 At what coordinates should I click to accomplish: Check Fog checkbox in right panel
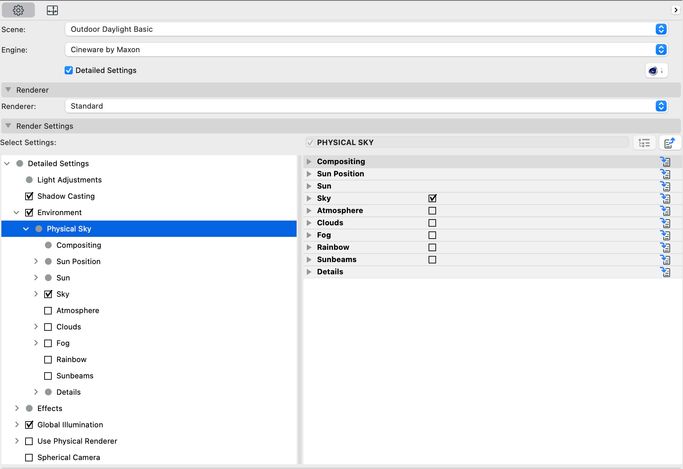pyautogui.click(x=432, y=235)
